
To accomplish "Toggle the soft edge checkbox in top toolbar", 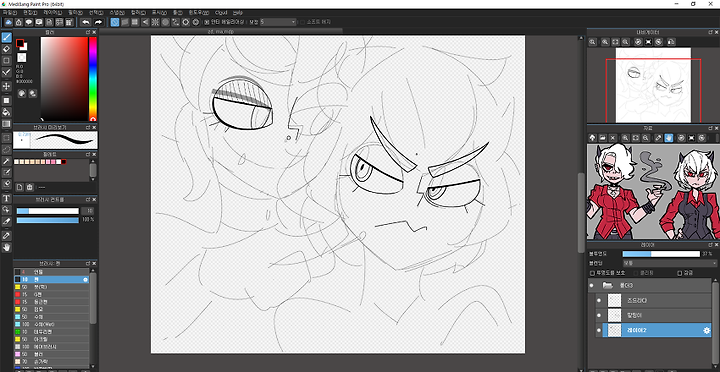I will click(302, 22).
